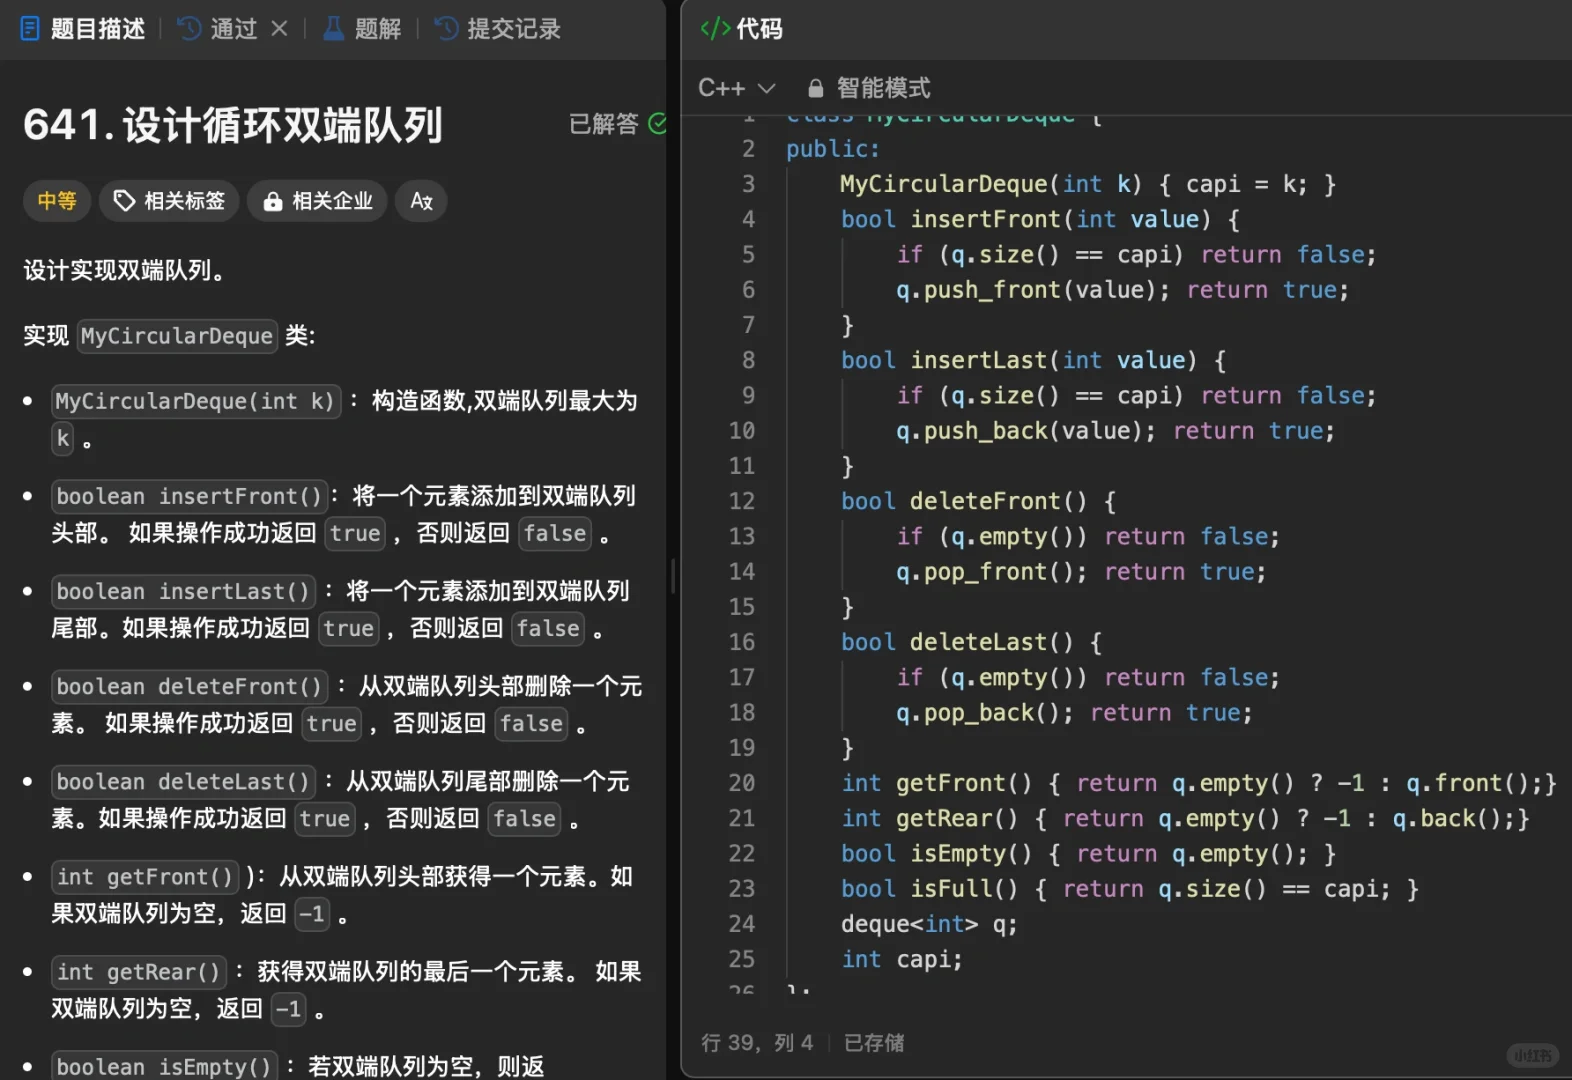This screenshot has width=1572, height=1080.
Task: Select the 代码 panel tab
Action: coord(742,28)
